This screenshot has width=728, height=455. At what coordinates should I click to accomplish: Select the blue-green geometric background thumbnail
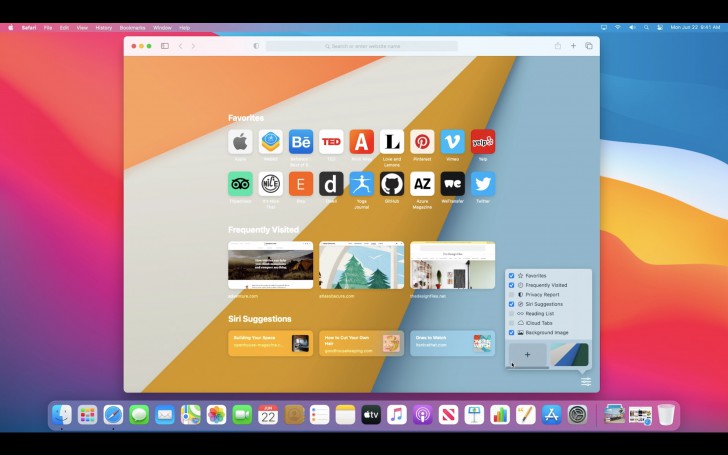click(569, 355)
